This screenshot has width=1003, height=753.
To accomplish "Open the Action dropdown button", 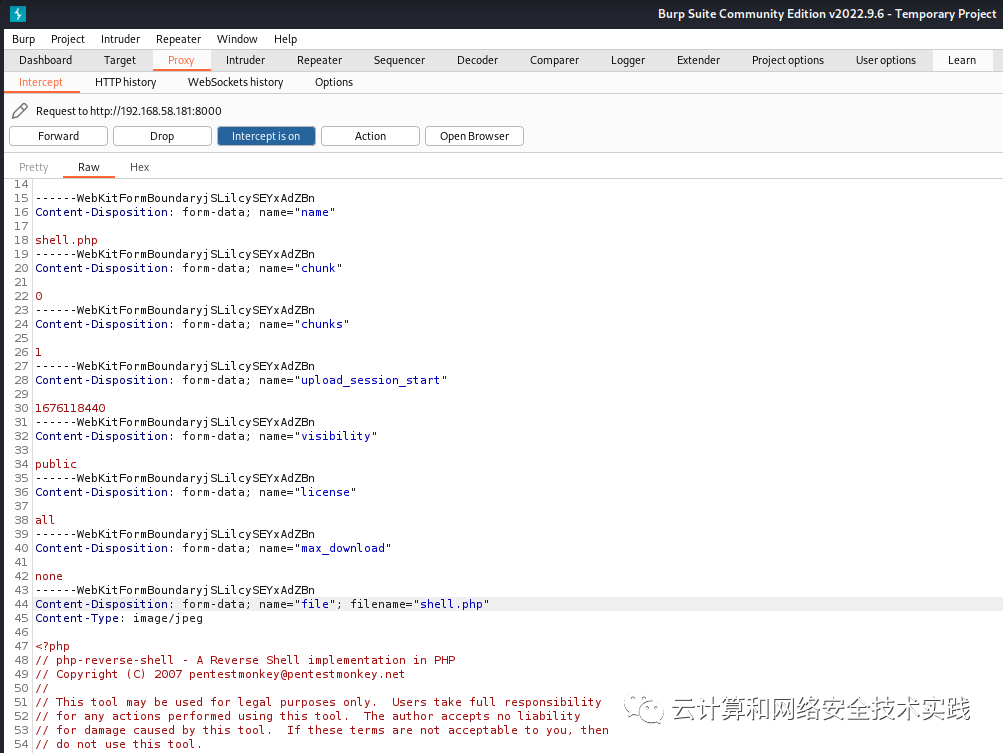I will tap(370, 136).
